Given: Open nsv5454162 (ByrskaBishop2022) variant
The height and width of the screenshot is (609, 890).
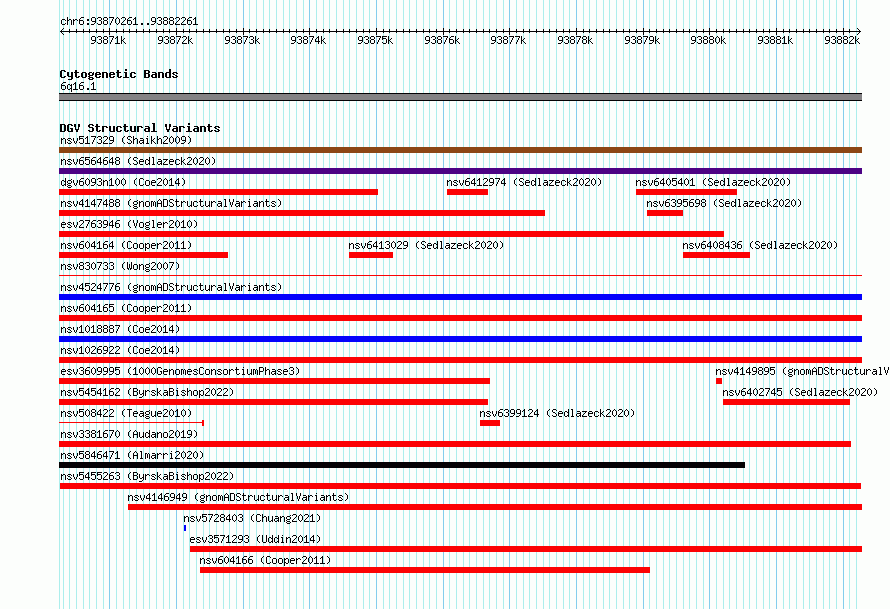Looking at the screenshot, I should pos(147,392).
